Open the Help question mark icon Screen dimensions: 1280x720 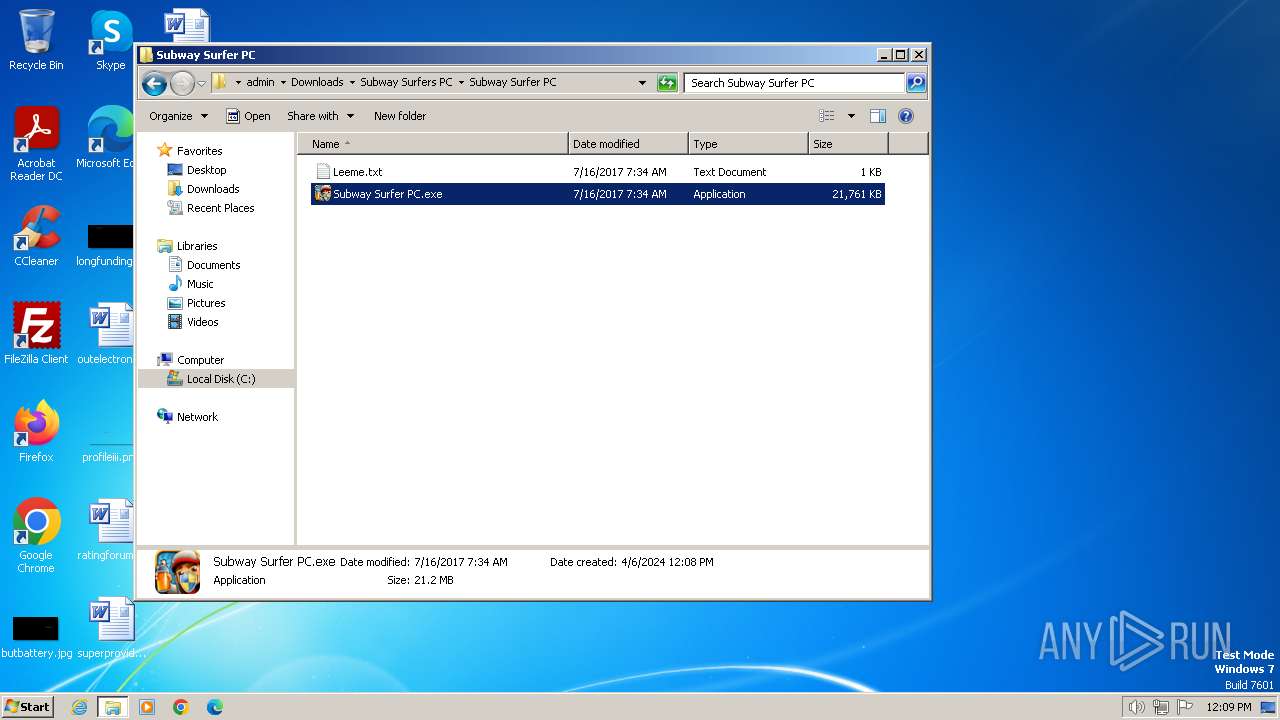906,116
